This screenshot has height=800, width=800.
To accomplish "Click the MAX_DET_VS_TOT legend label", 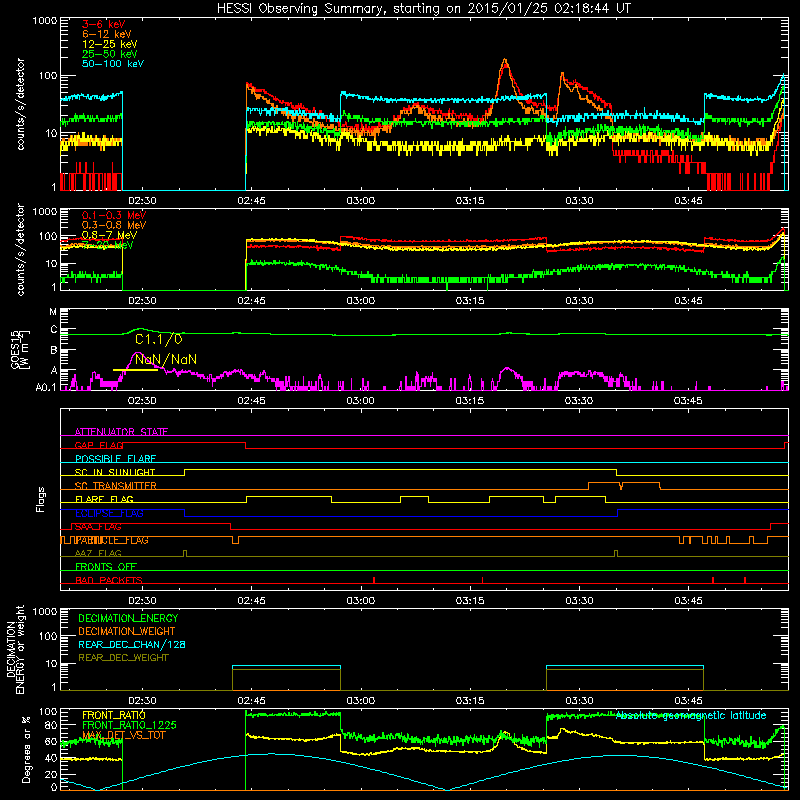I will [x=123, y=735].
